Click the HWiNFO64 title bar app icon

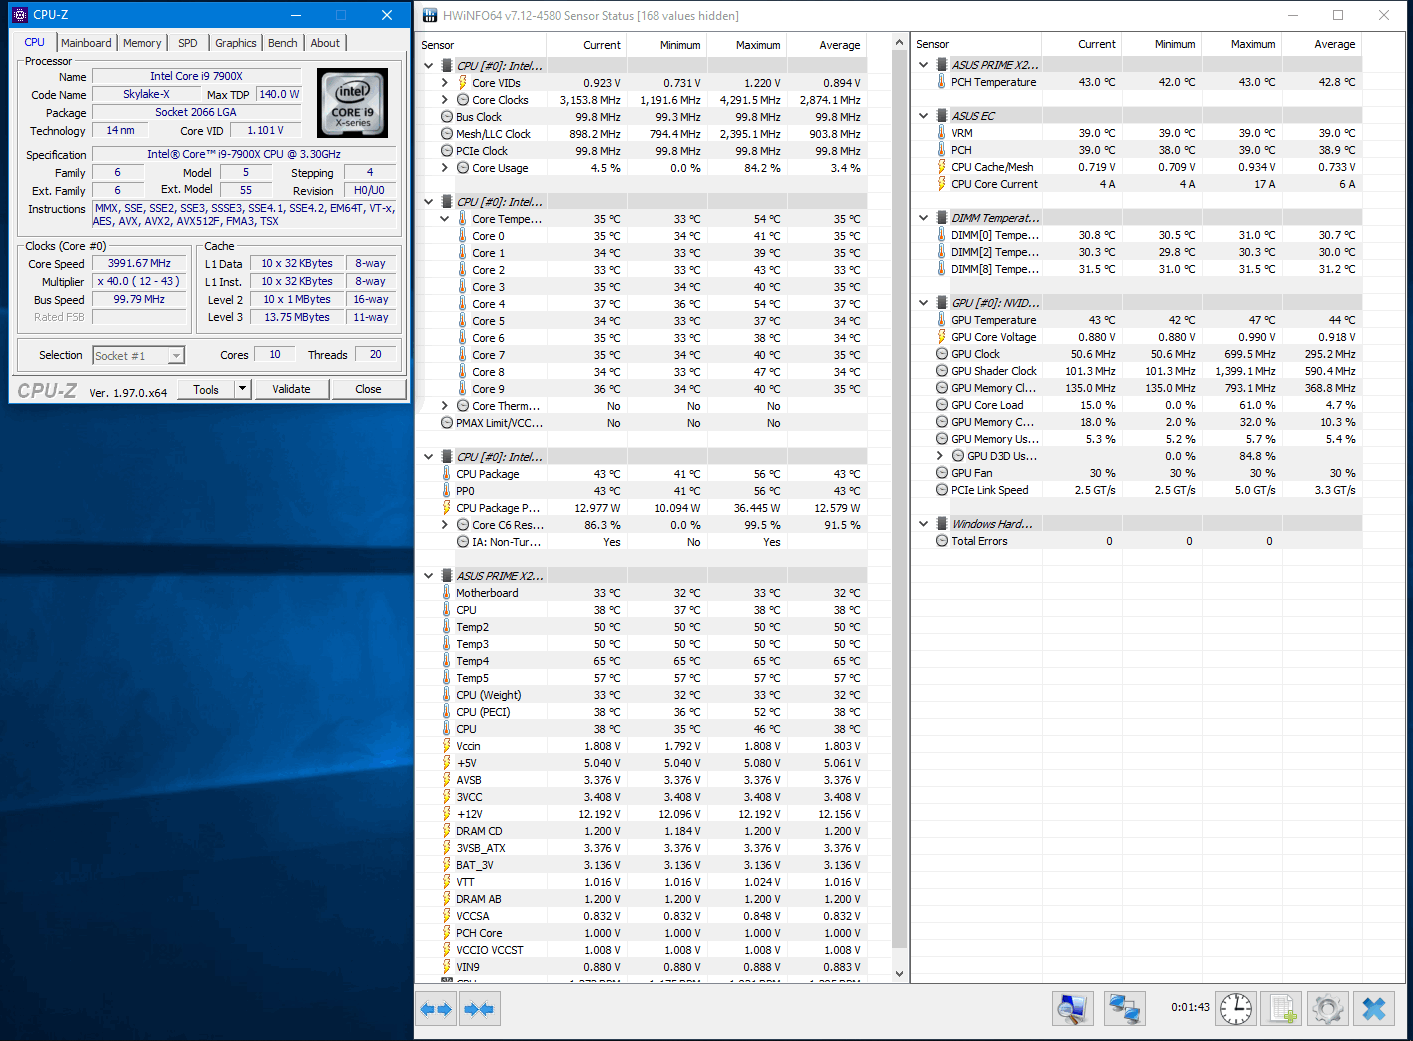coord(430,15)
